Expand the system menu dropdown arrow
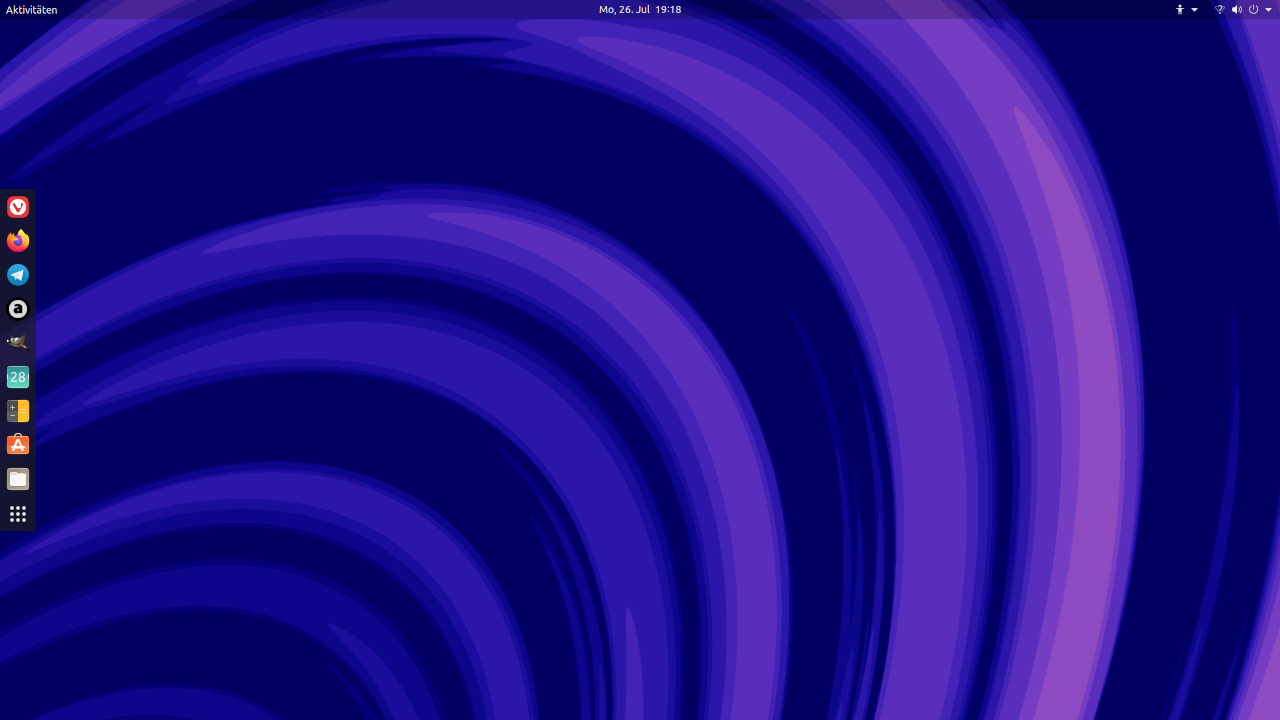 [x=1269, y=10]
